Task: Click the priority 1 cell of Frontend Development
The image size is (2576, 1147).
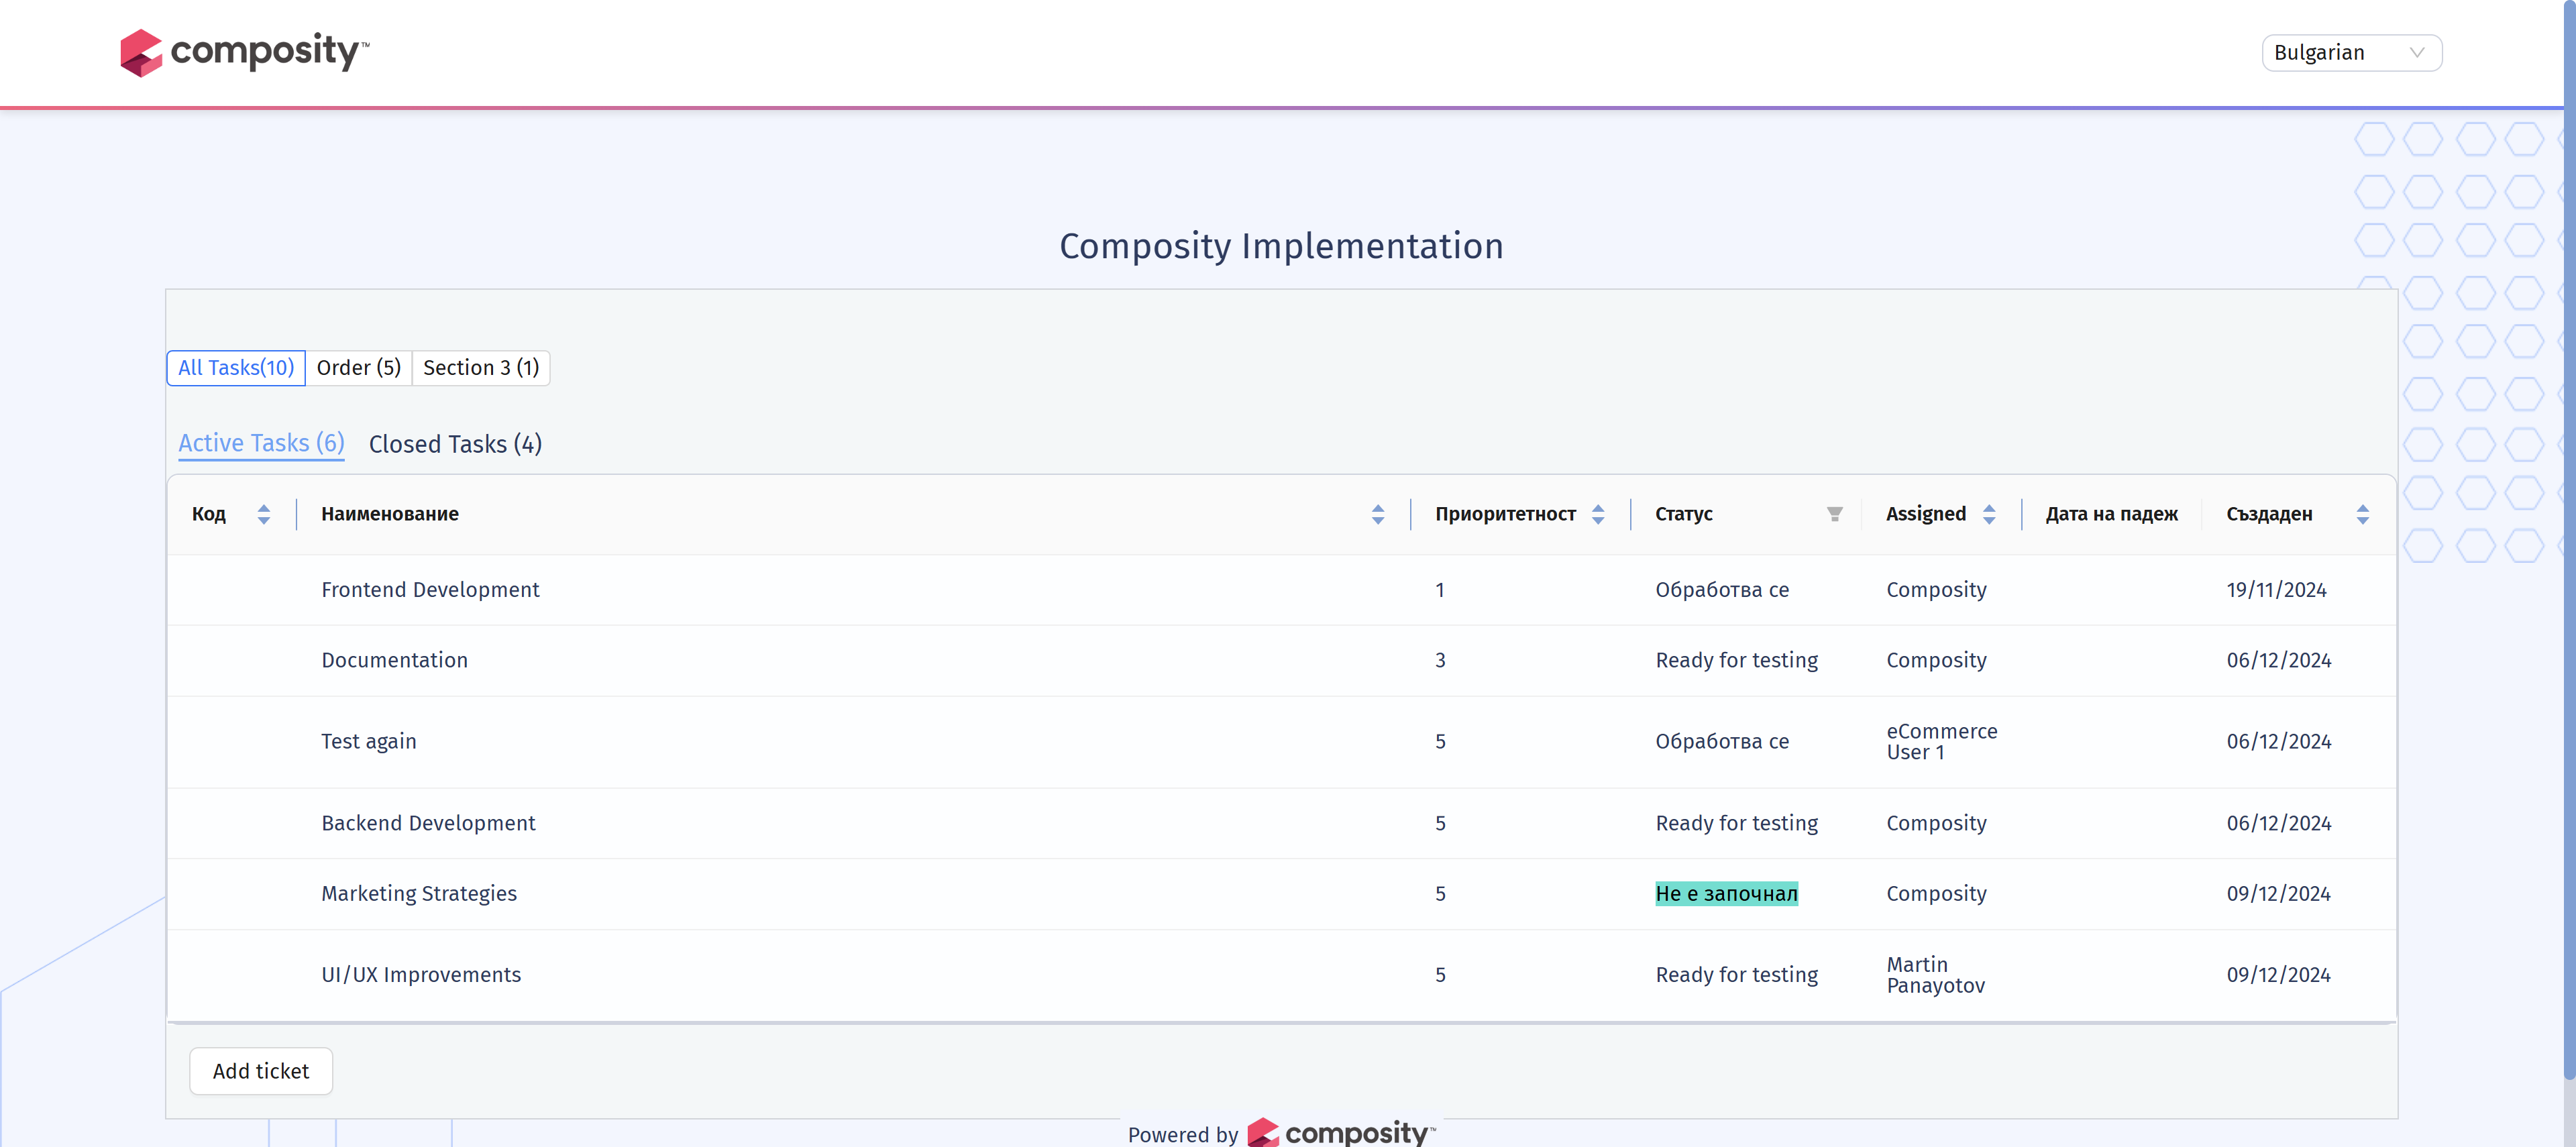Action: (x=1440, y=590)
